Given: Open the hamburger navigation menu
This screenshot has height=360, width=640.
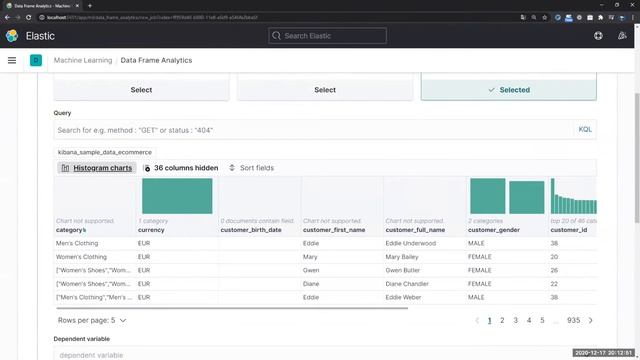Looking at the screenshot, I should coord(12,60).
